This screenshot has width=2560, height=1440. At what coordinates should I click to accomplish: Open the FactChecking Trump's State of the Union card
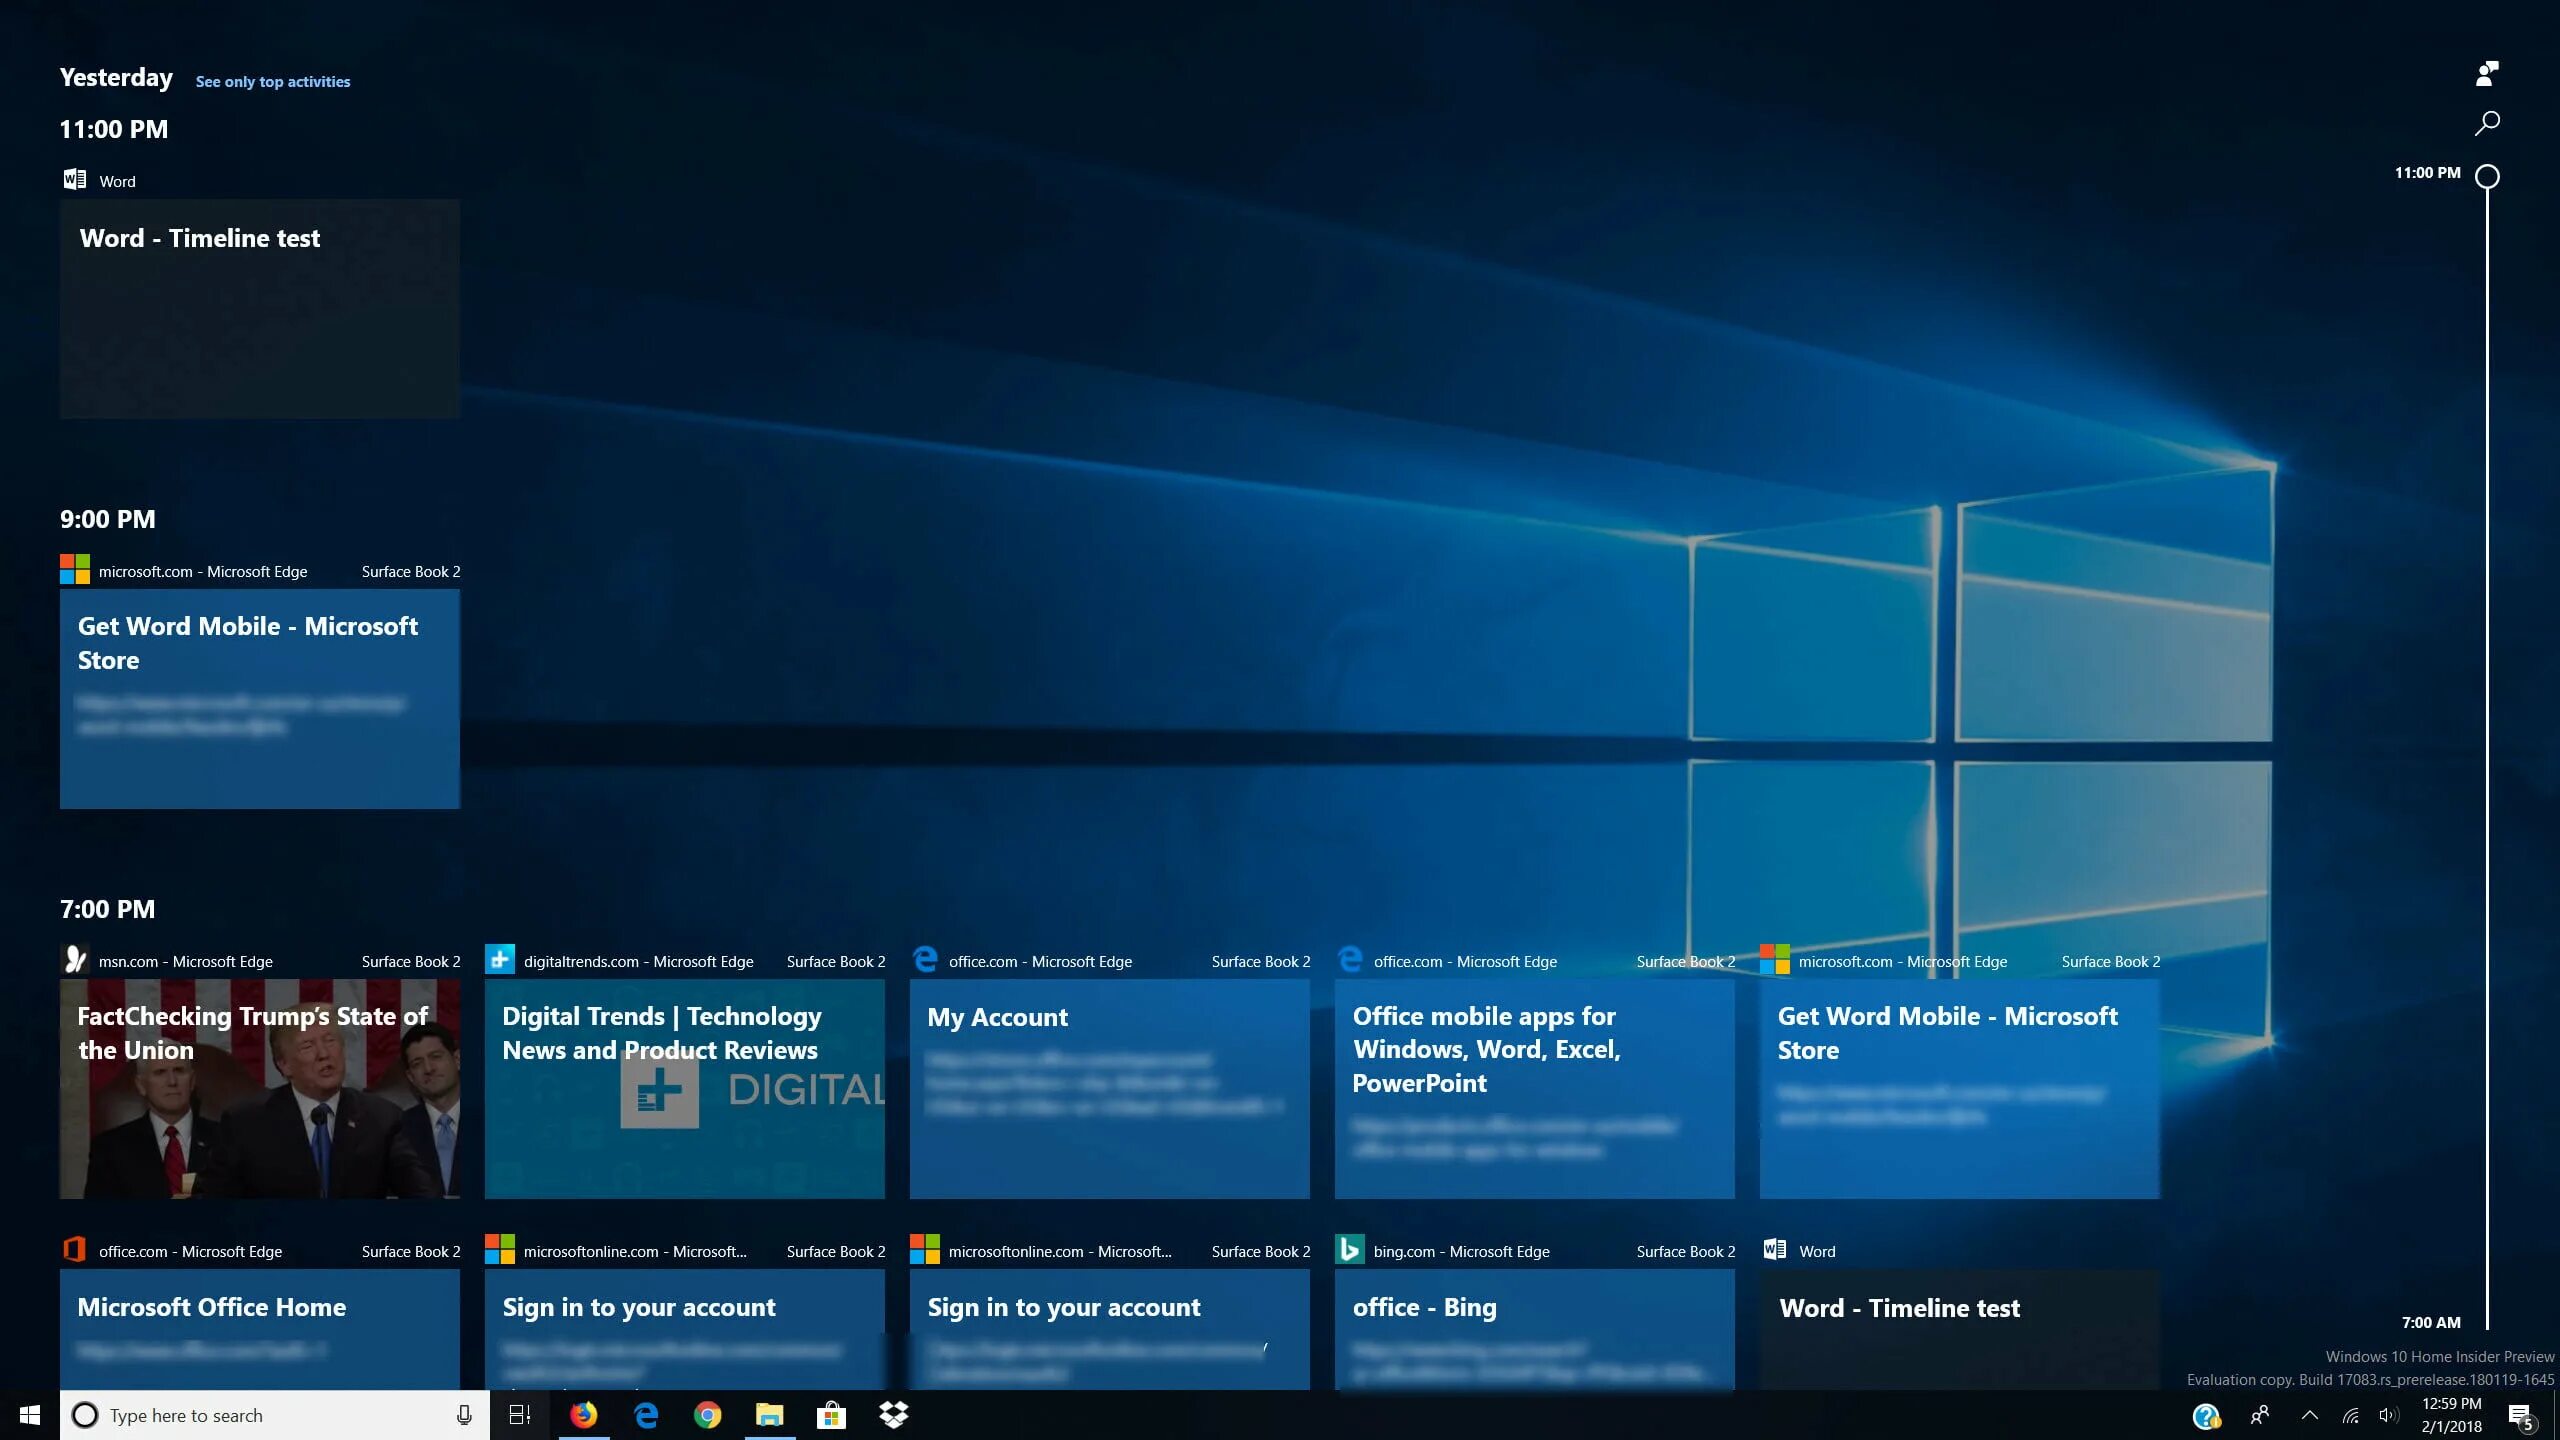coord(260,1090)
